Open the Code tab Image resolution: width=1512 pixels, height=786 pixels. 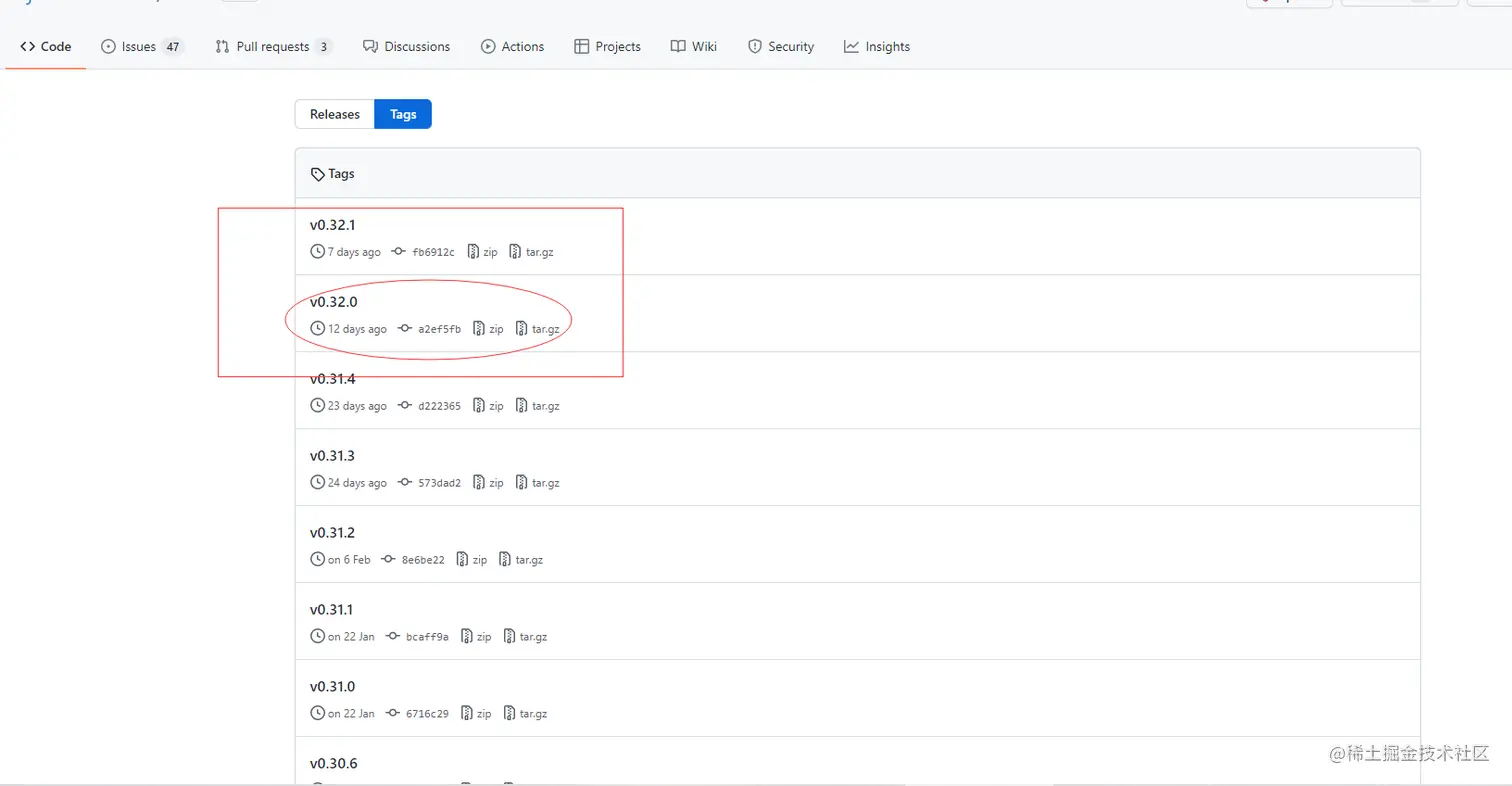click(46, 46)
